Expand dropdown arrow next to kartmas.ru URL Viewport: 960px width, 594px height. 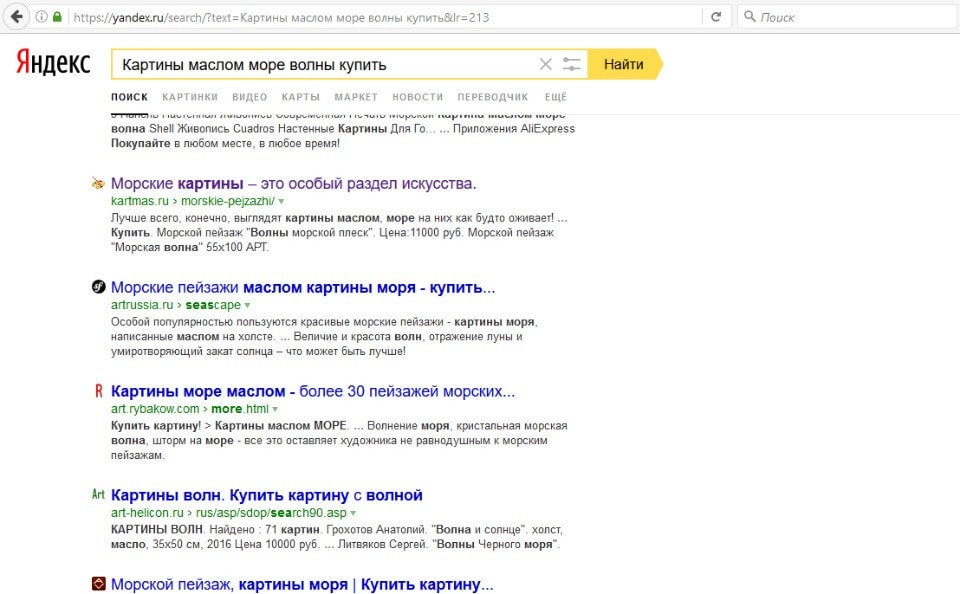coord(281,201)
